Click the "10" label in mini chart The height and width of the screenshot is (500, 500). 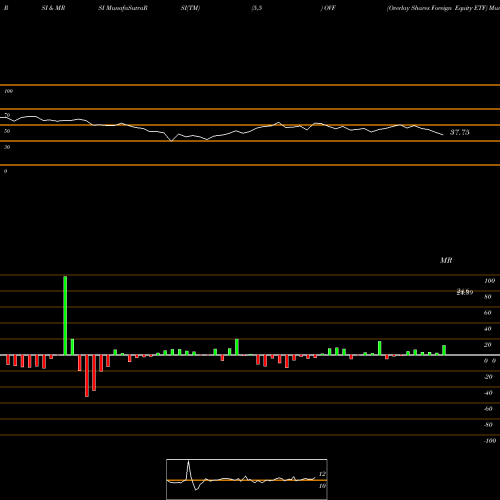coord(322,486)
